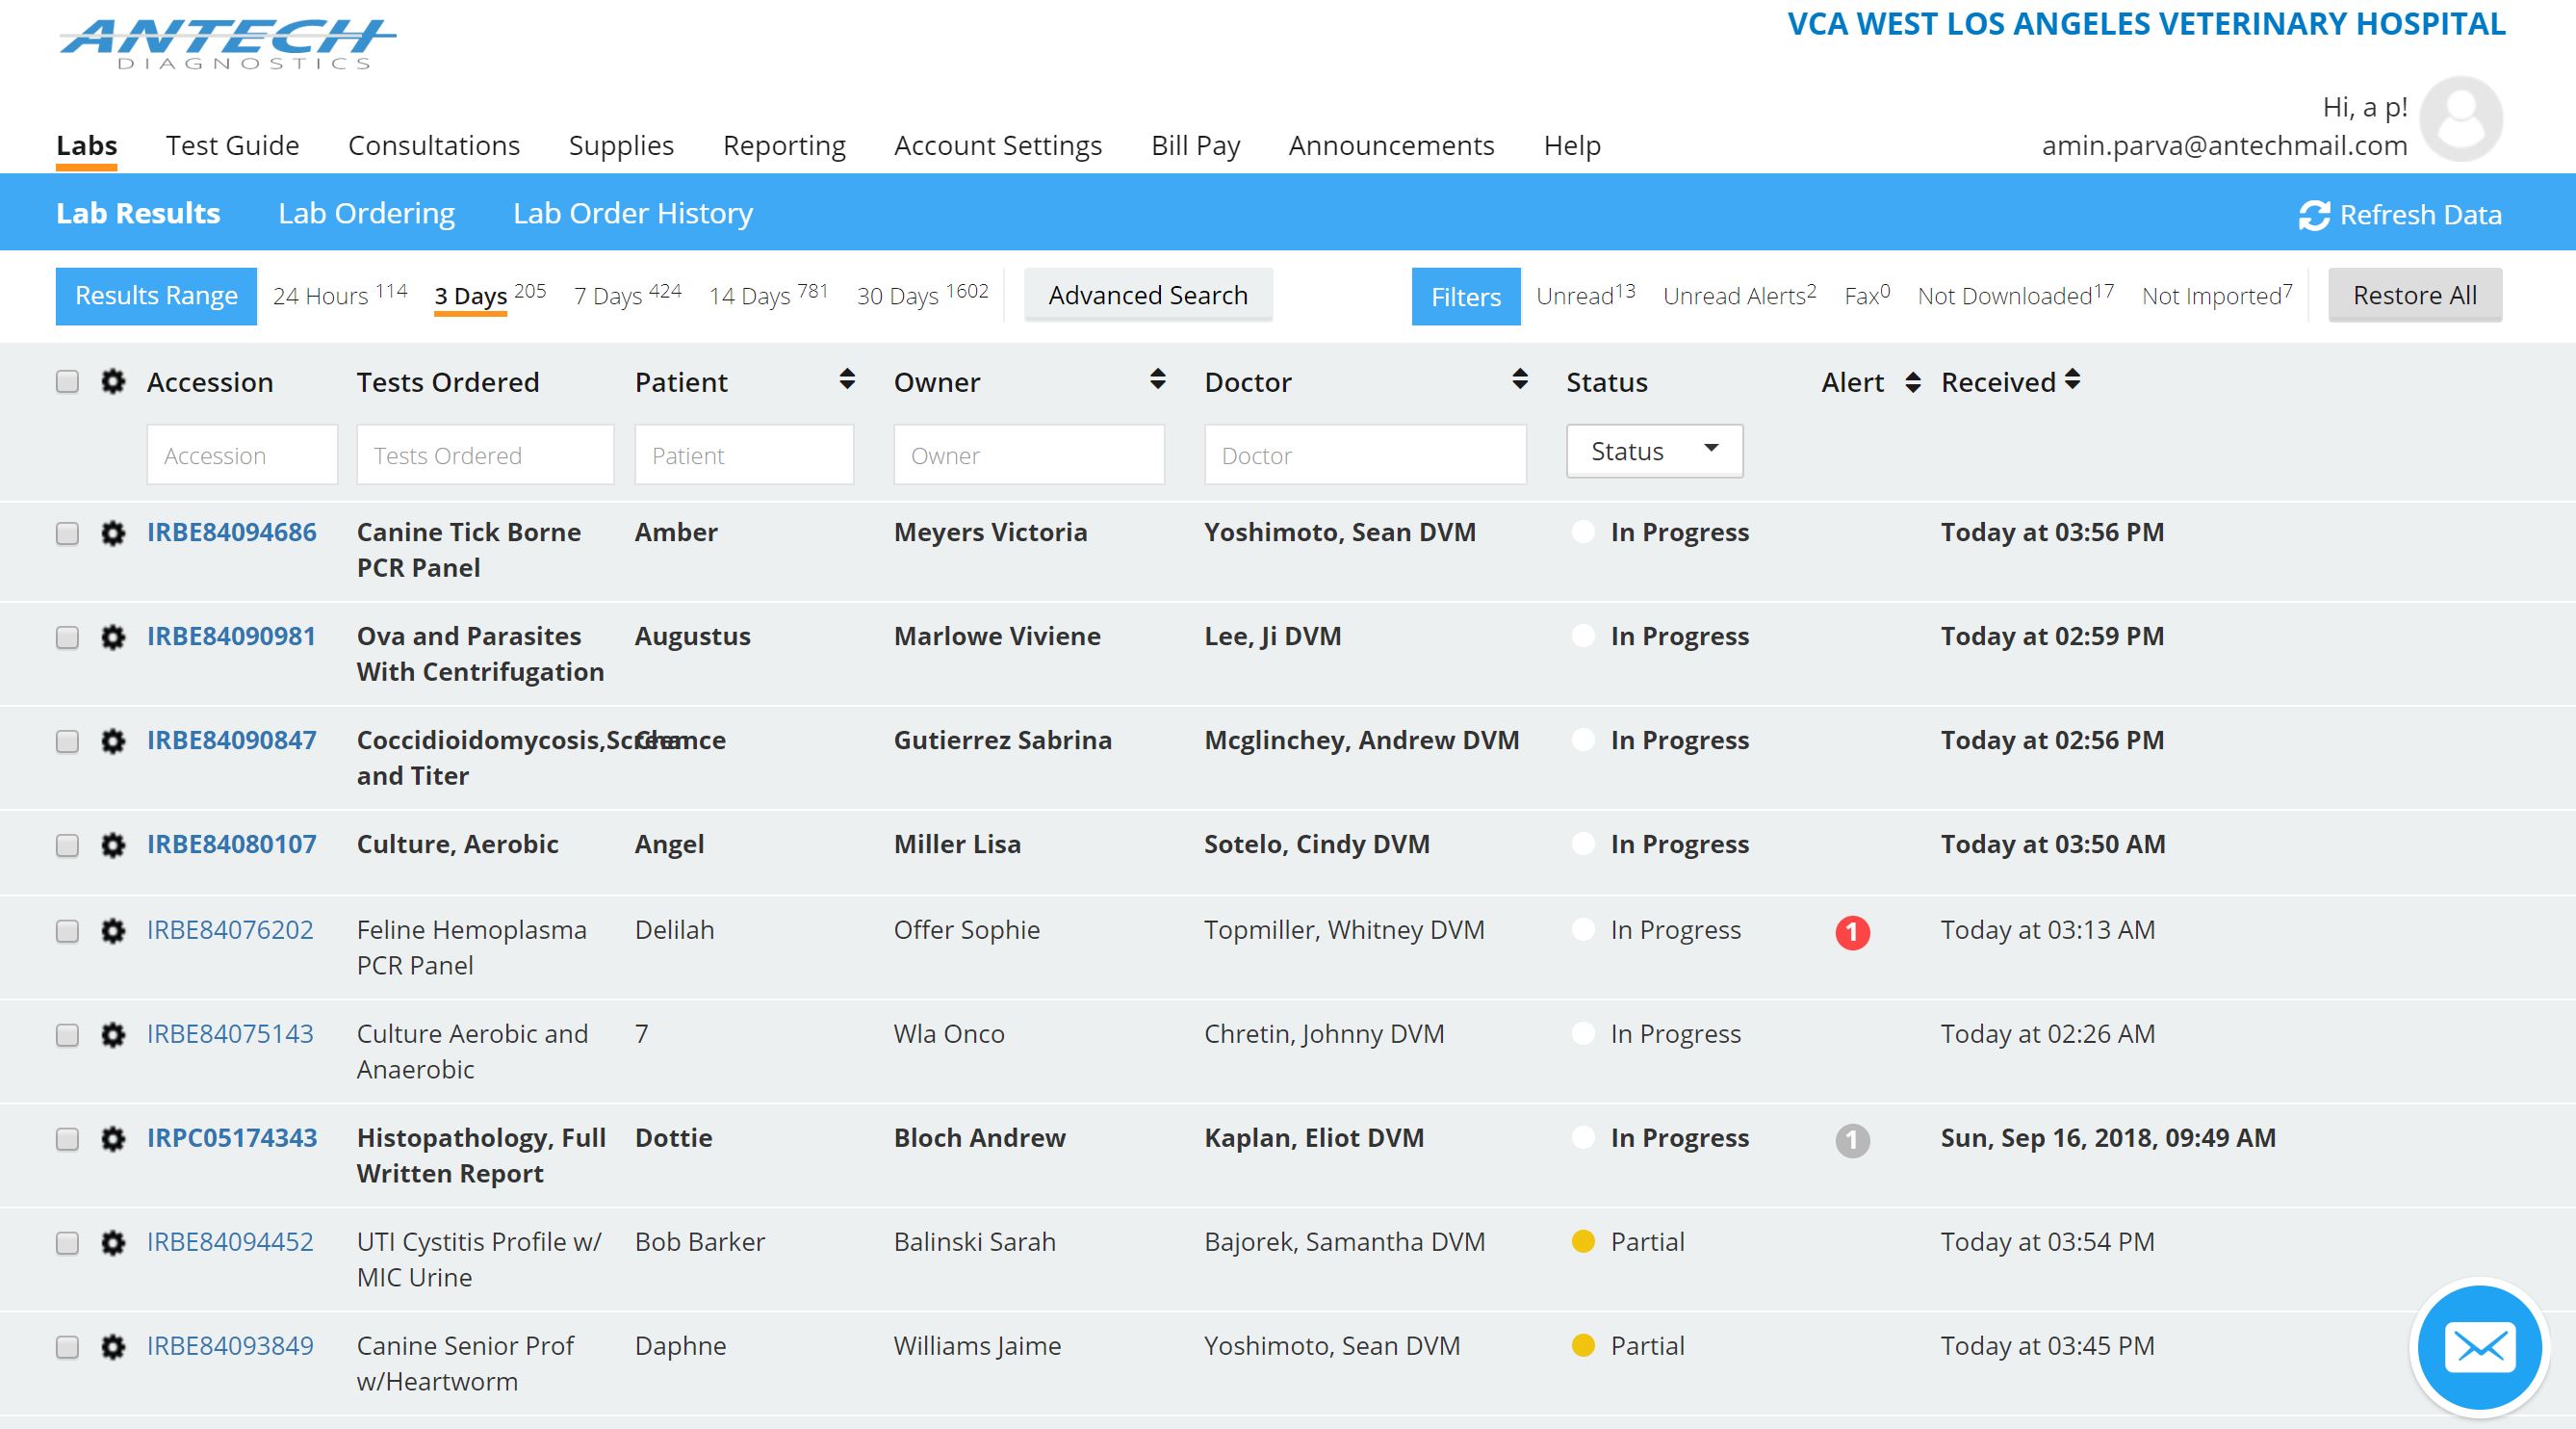Open gear options for accession IRBE84076202

point(113,932)
